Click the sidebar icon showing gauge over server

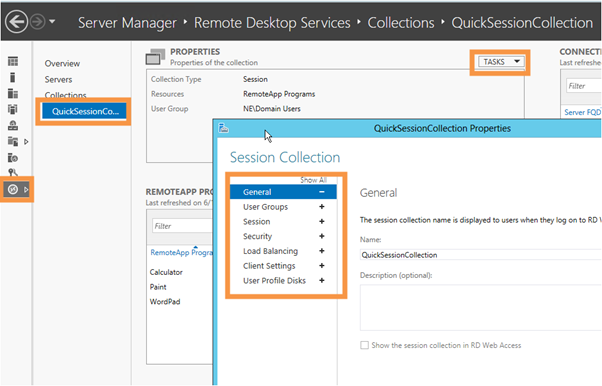(13, 125)
